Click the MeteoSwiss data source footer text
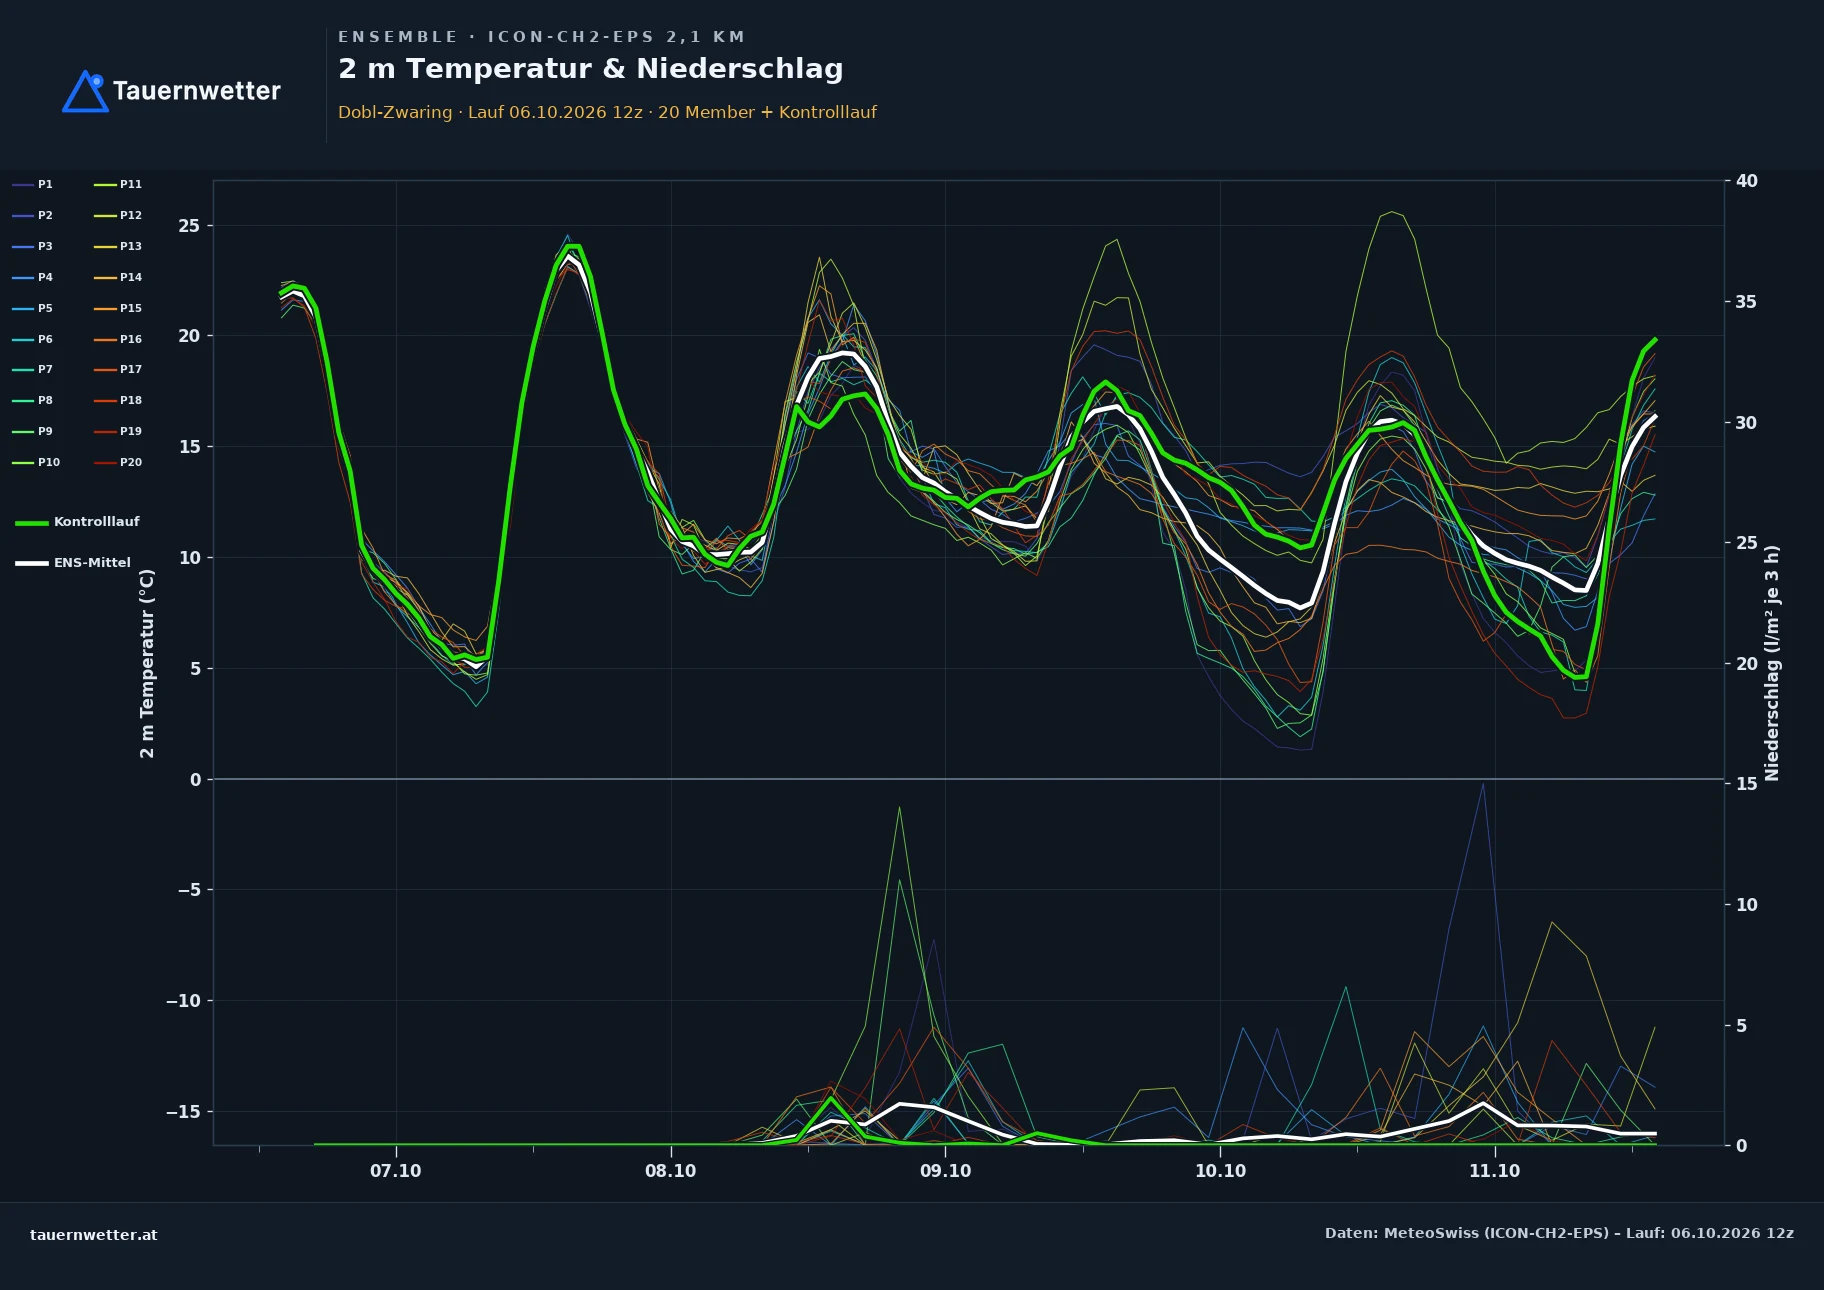The height and width of the screenshot is (1290, 1824). 1559,1233
